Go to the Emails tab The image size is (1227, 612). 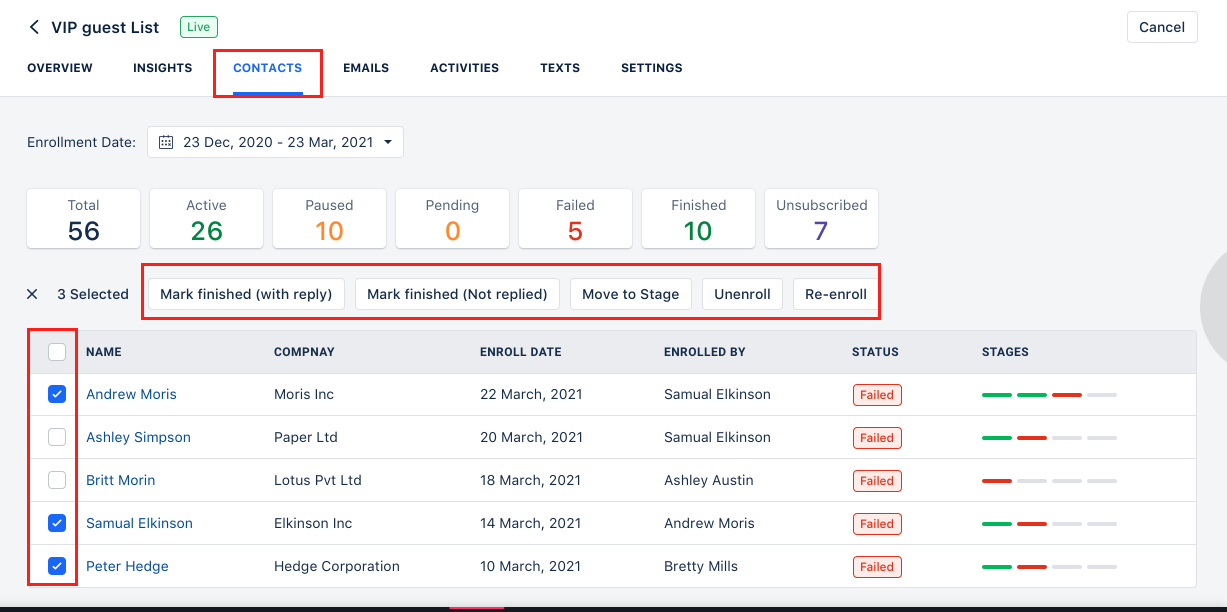[x=366, y=68]
